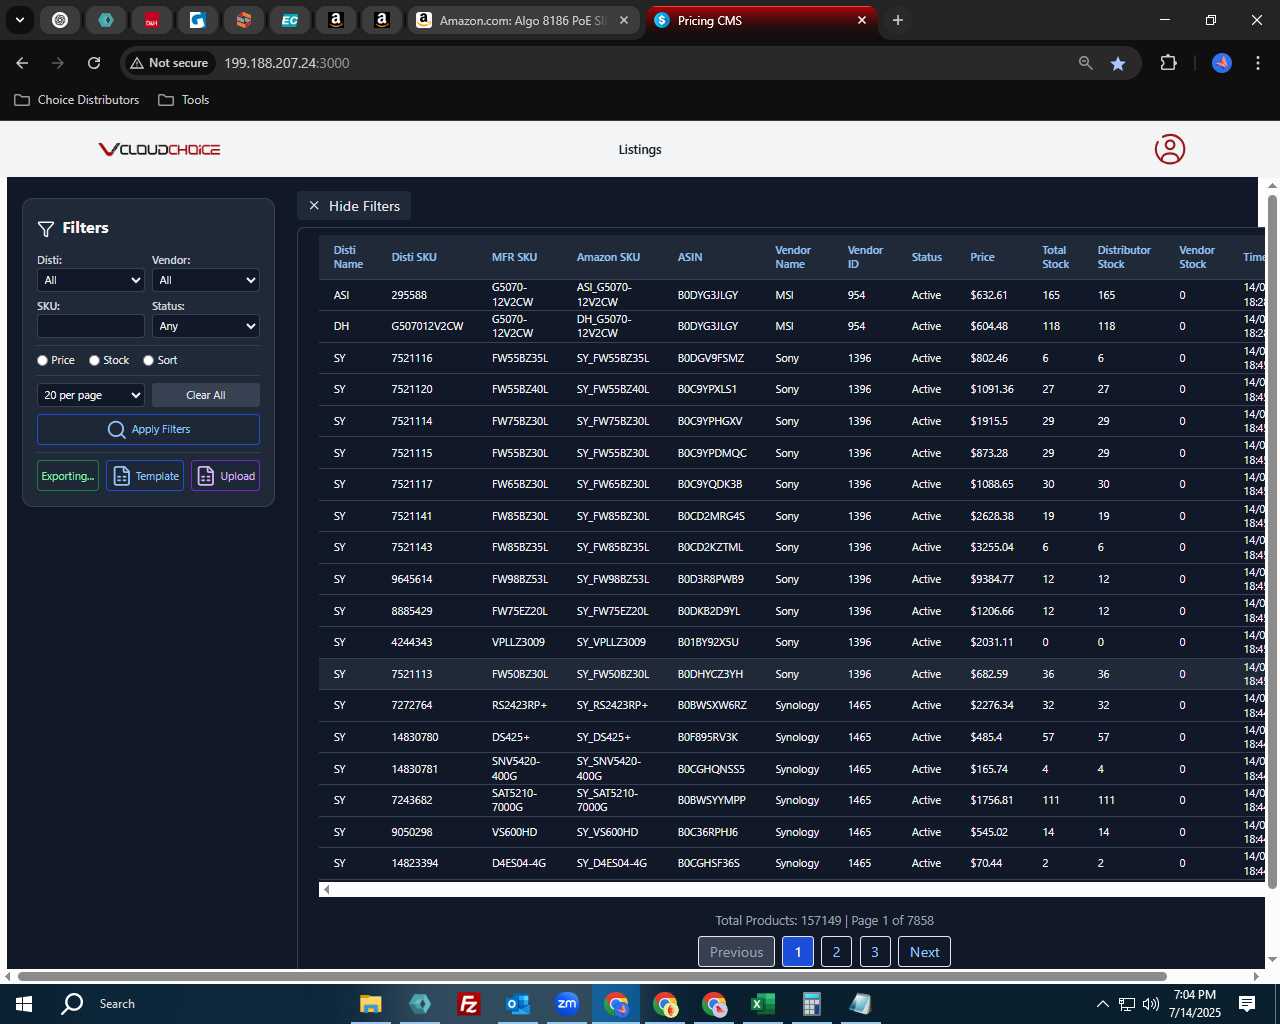This screenshot has height=1024, width=1280.
Task: Click the Upload button
Action: (x=226, y=476)
